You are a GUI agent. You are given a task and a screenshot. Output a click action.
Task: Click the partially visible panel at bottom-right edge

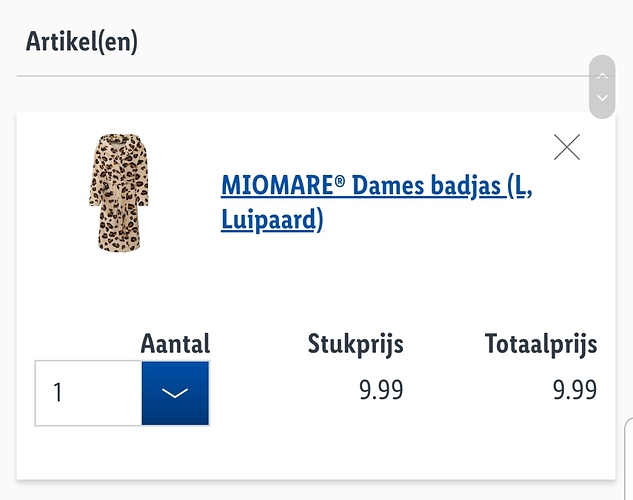(x=629, y=459)
